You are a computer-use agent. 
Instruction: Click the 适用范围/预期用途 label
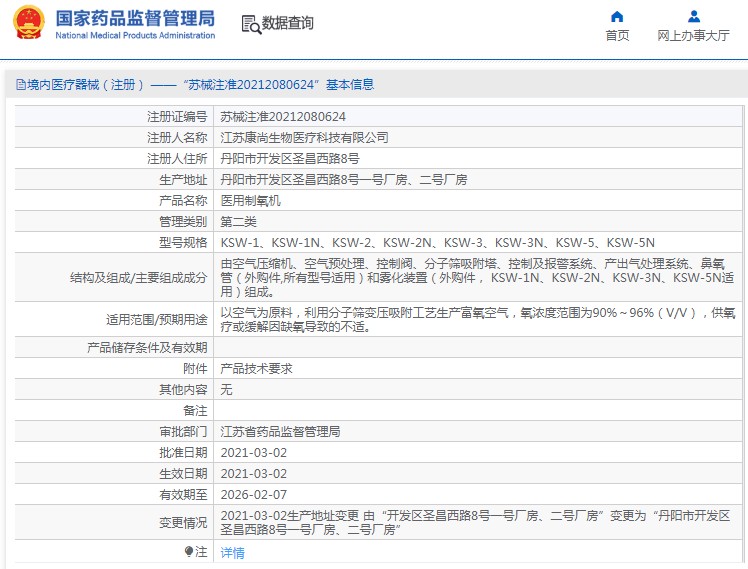coord(156,320)
